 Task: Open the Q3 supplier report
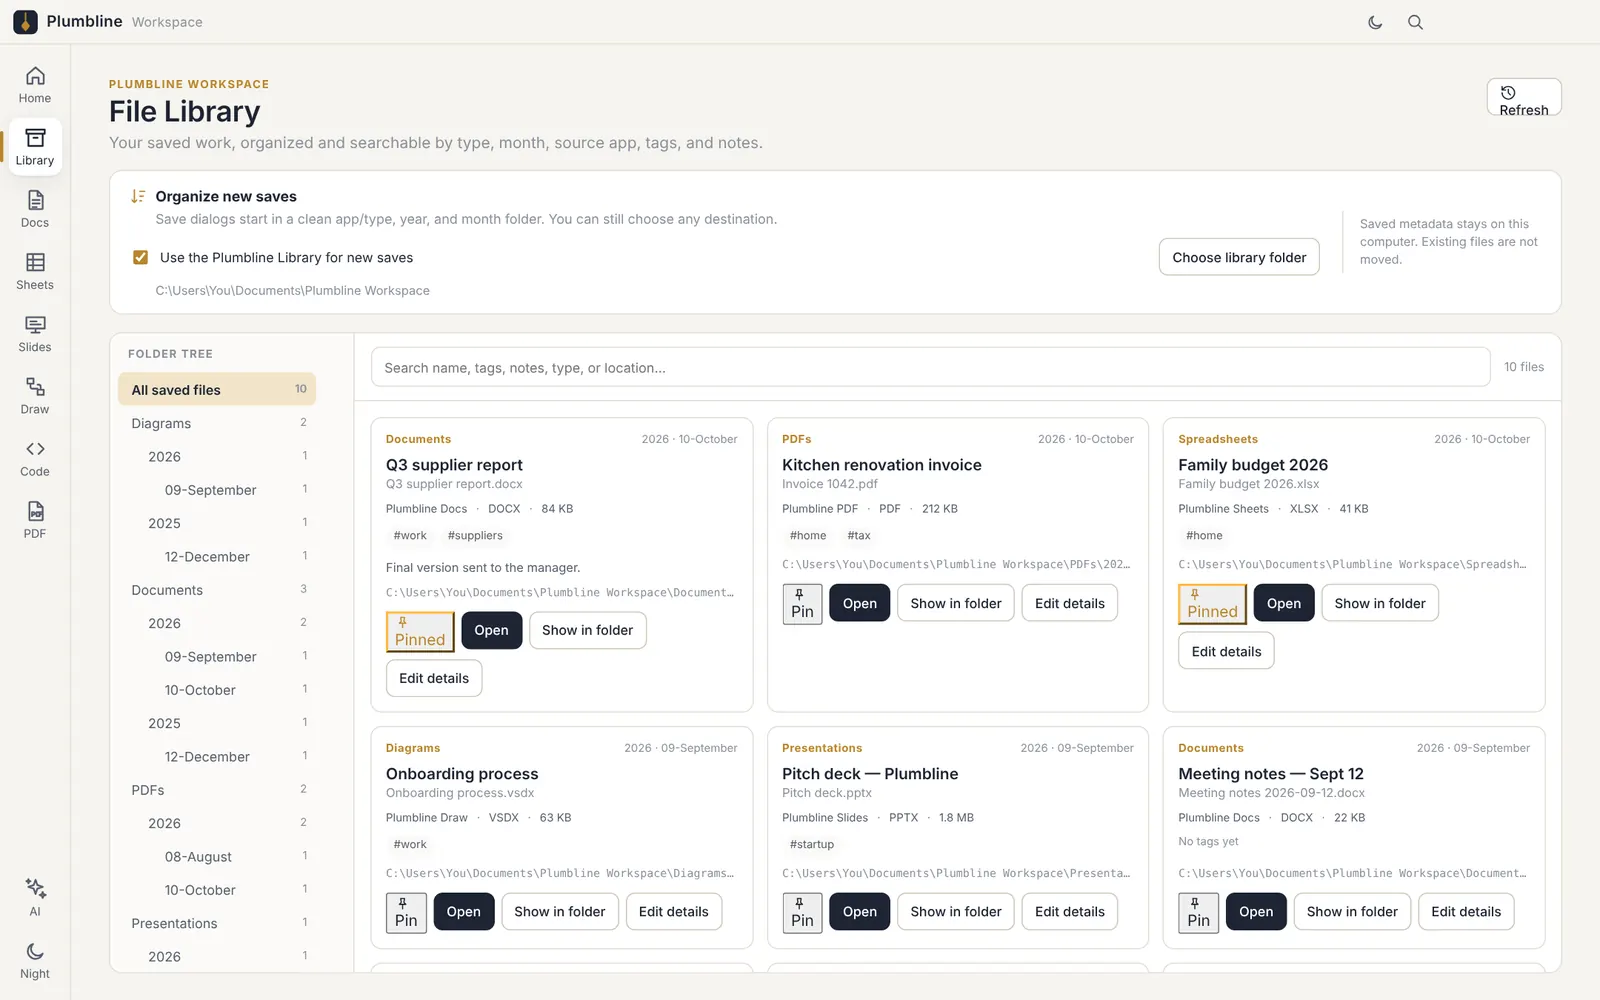(491, 631)
